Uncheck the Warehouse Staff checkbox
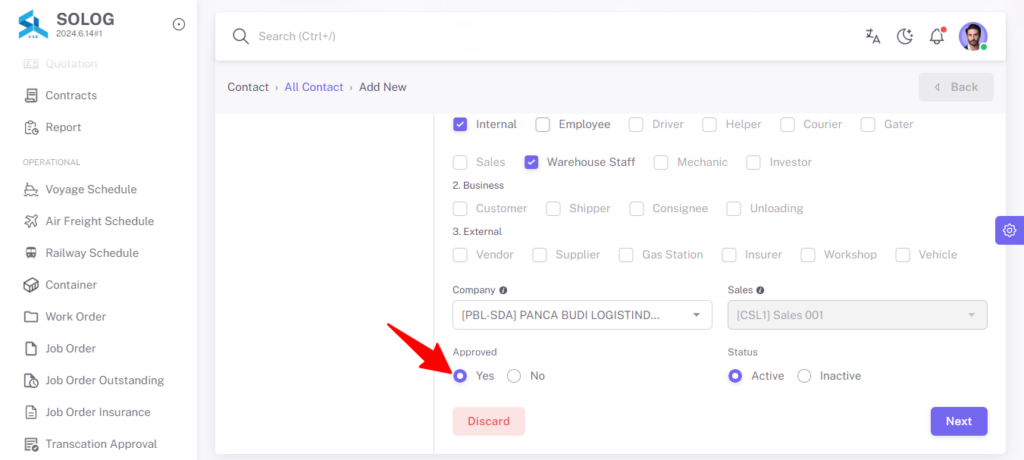This screenshot has width=1024, height=460. [x=532, y=162]
